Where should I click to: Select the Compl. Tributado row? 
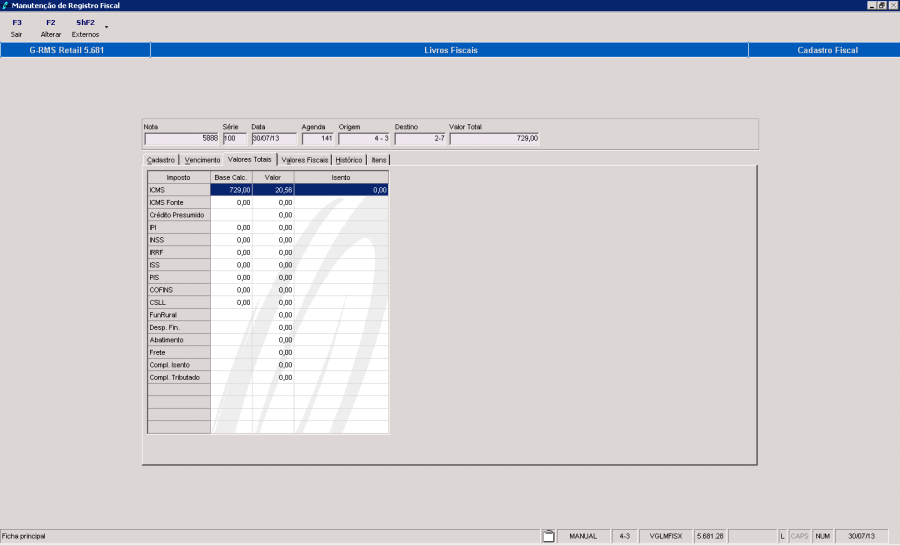(179, 378)
